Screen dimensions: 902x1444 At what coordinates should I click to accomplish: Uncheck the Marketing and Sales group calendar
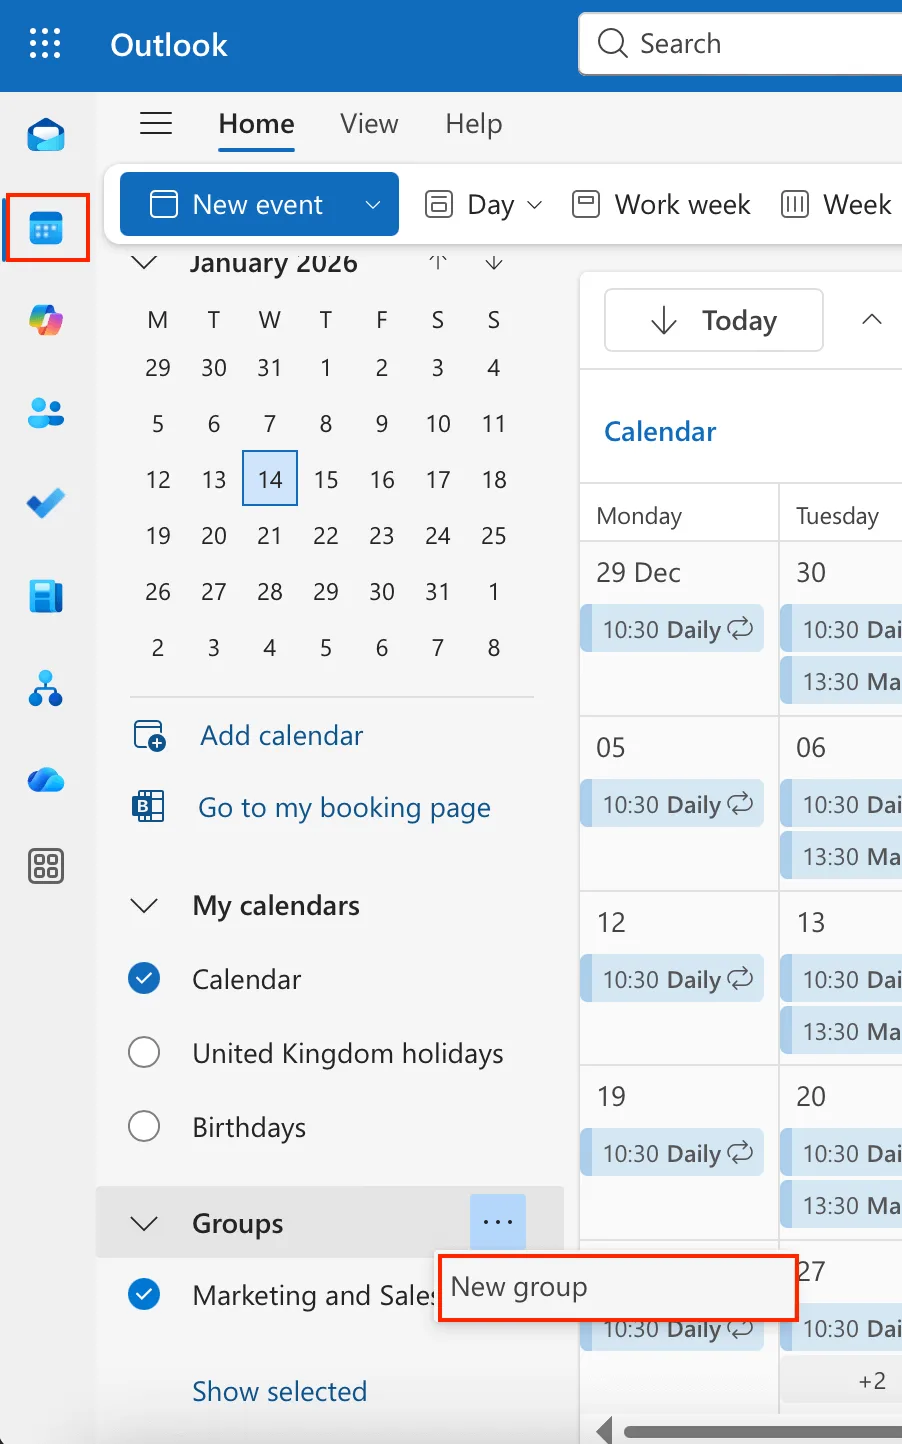(x=144, y=1294)
